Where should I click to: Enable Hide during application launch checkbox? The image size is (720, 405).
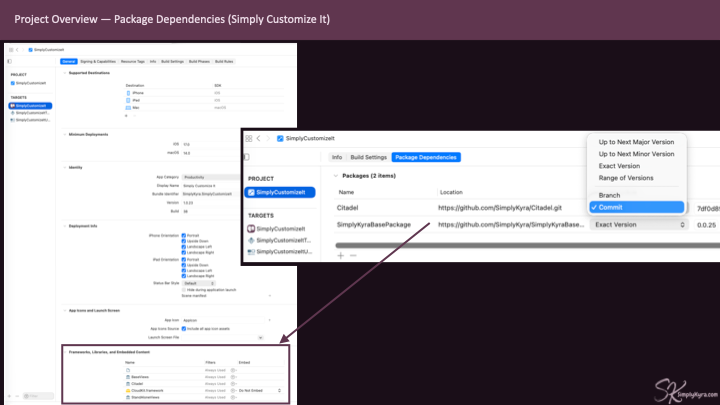184,290
